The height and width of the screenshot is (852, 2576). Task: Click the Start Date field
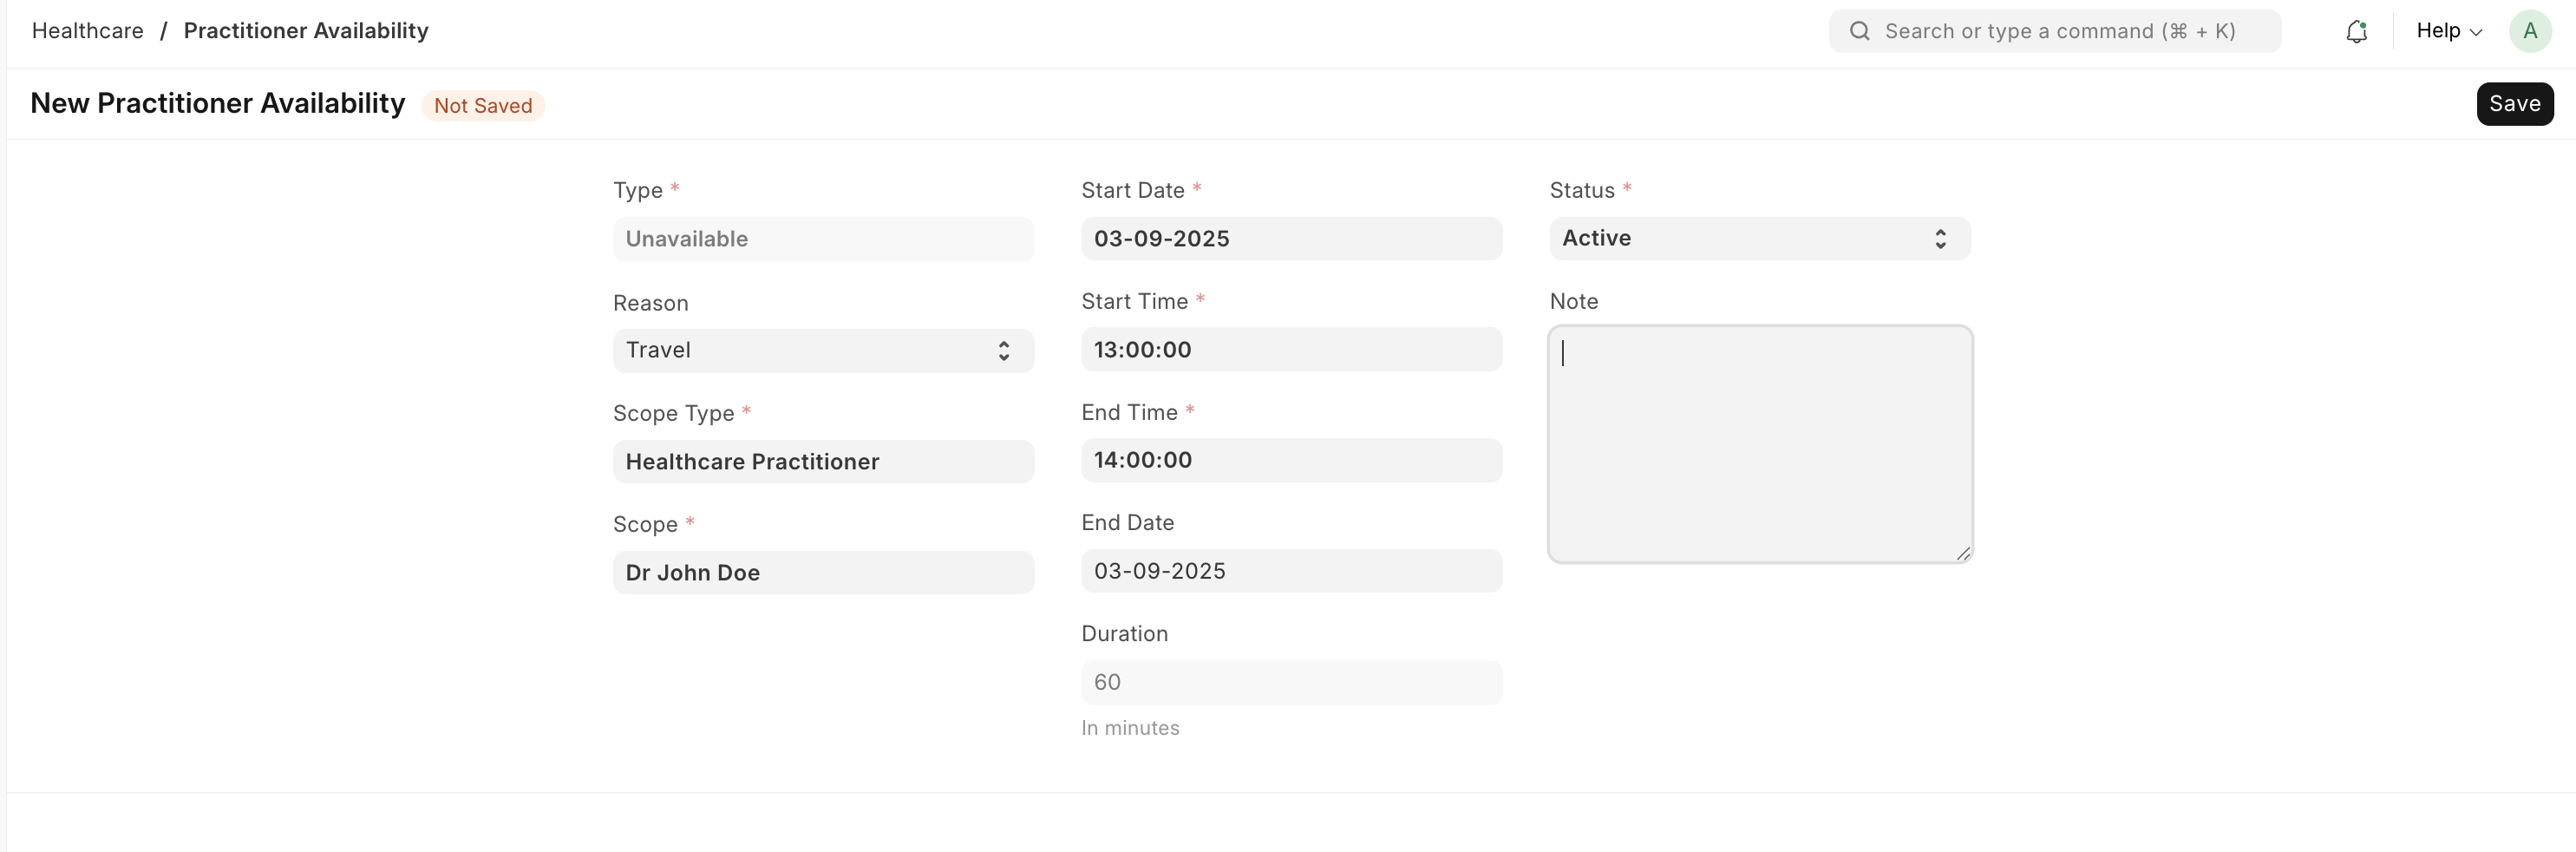[1291, 239]
